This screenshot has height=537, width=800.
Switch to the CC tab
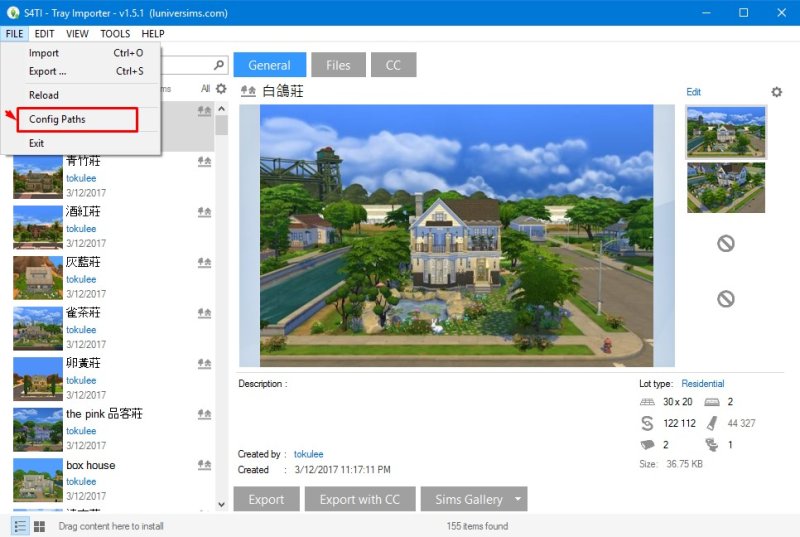(393, 65)
